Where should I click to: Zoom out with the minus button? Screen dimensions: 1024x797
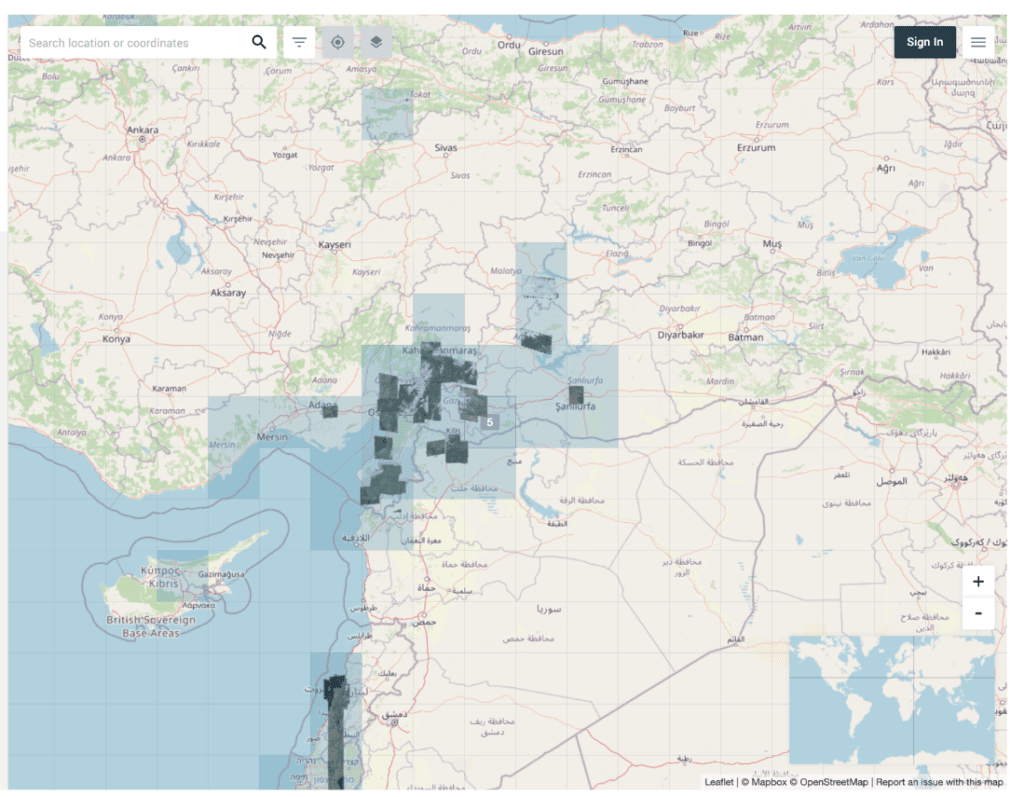(977, 613)
